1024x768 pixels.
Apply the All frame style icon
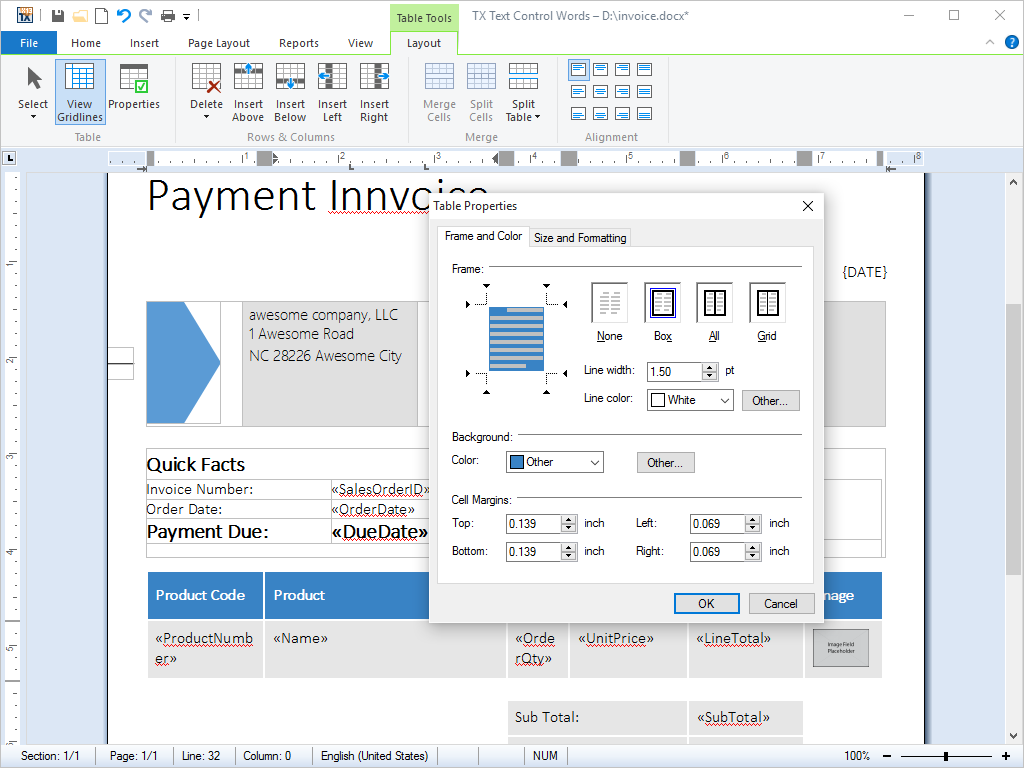click(x=714, y=303)
